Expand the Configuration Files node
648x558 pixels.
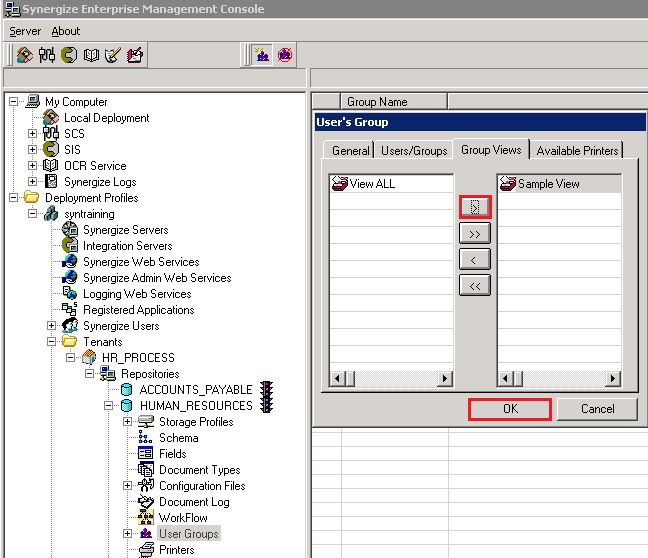click(x=127, y=486)
